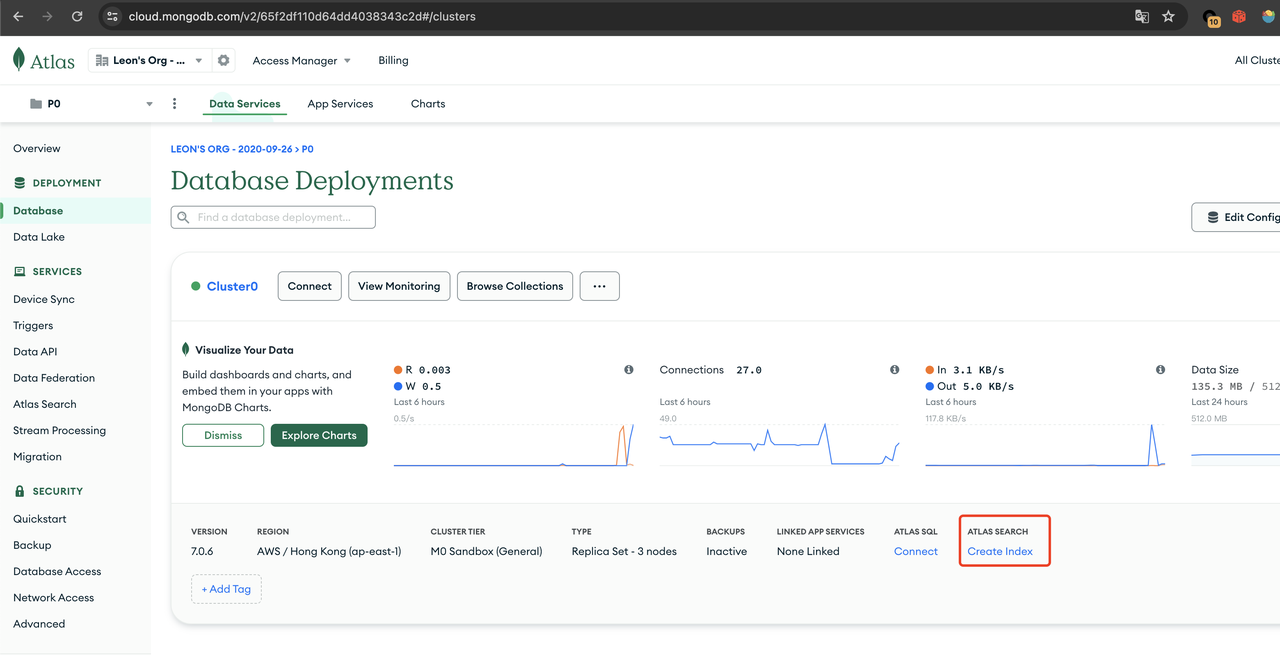
Task: Switch to the App Services tab
Action: pyautogui.click(x=340, y=104)
